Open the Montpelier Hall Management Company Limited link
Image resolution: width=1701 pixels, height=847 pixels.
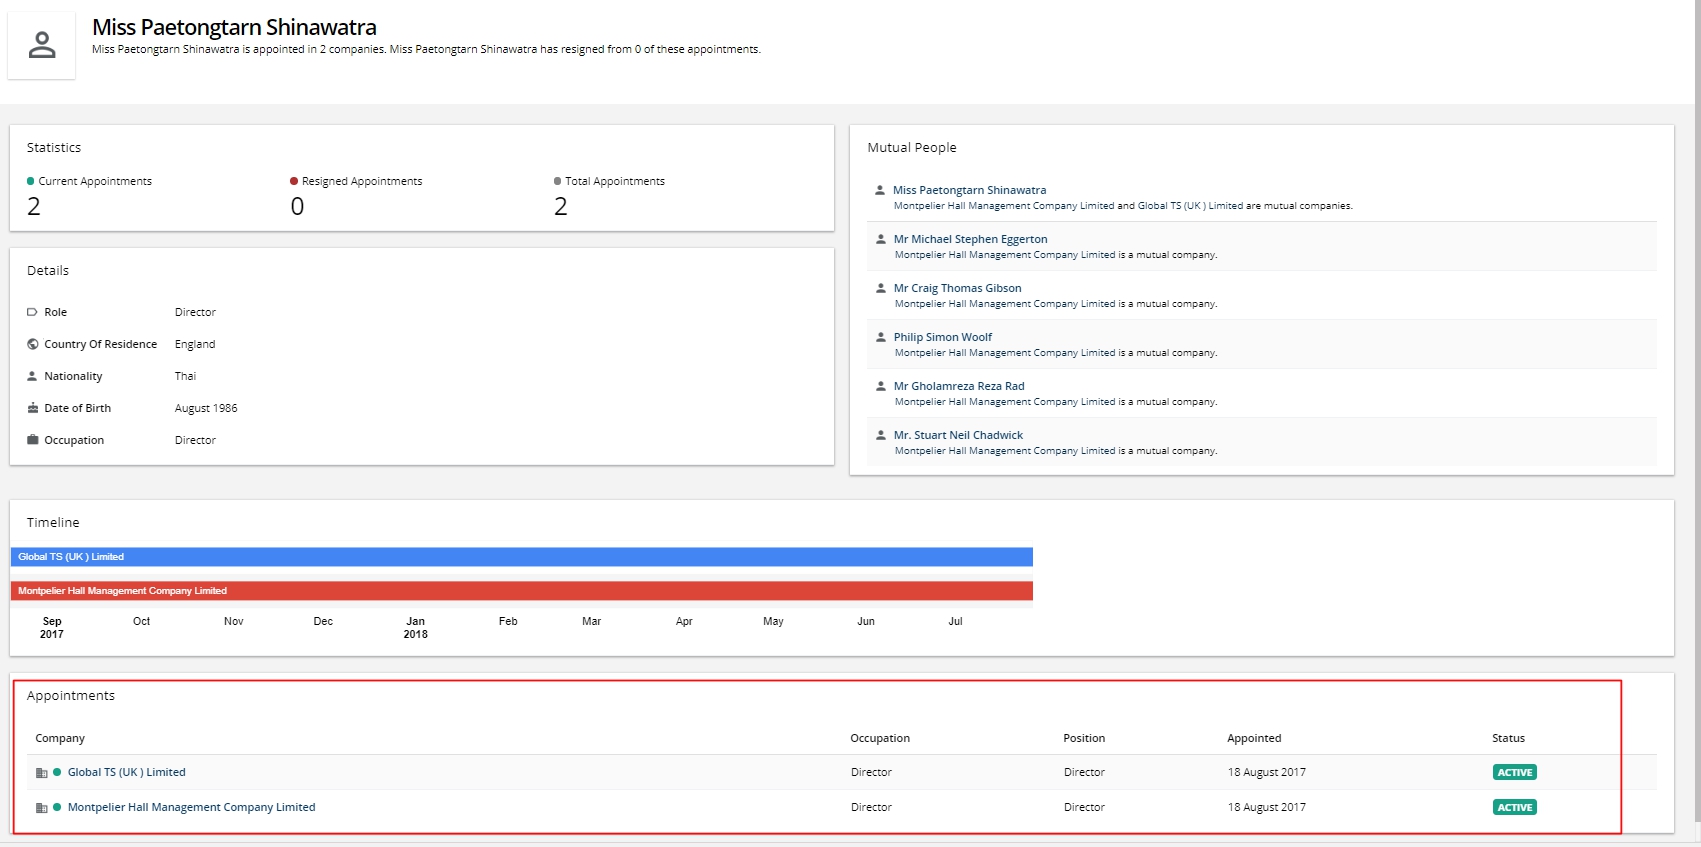pyautogui.click(x=191, y=807)
